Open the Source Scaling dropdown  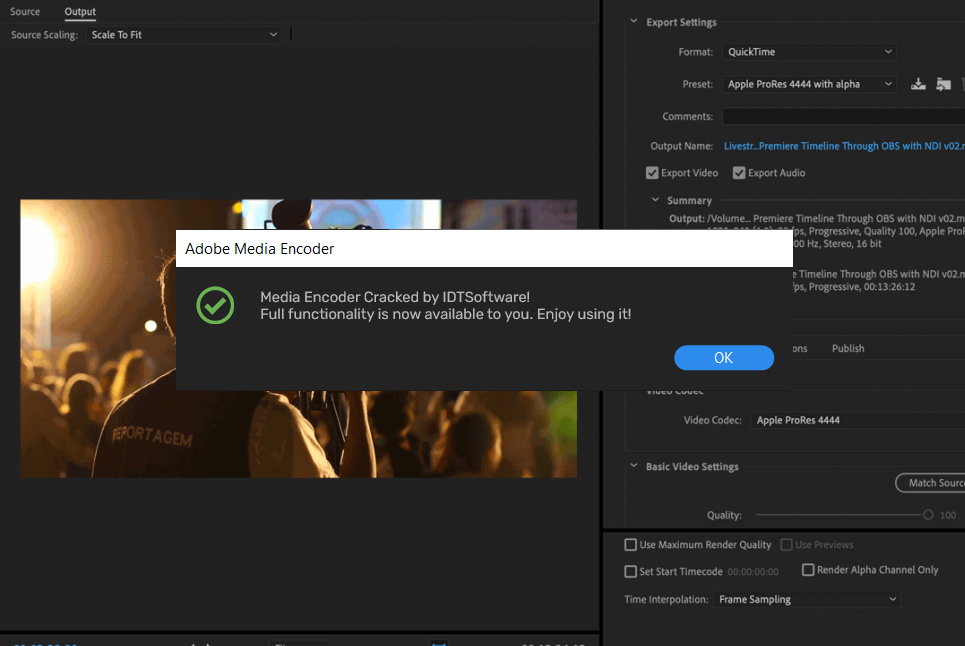(183, 35)
